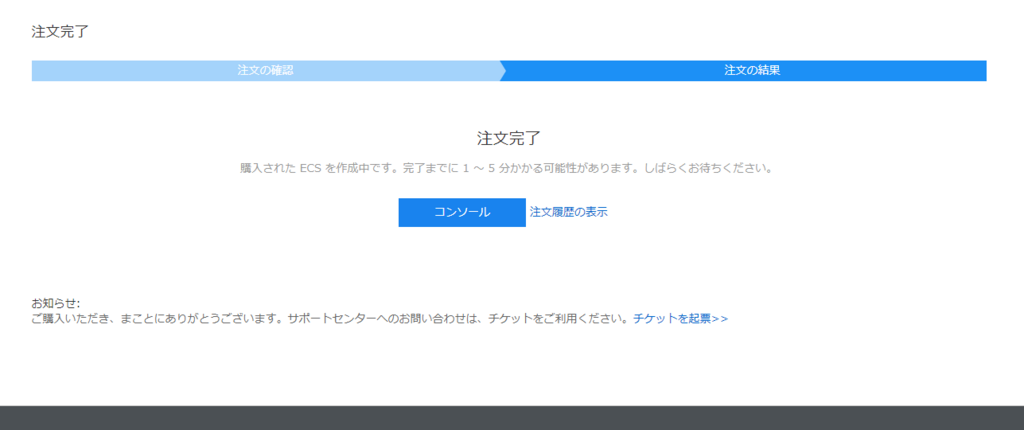1024x430 pixels.
Task: Click the 注文完了 page title at top
Action: click(x=59, y=31)
